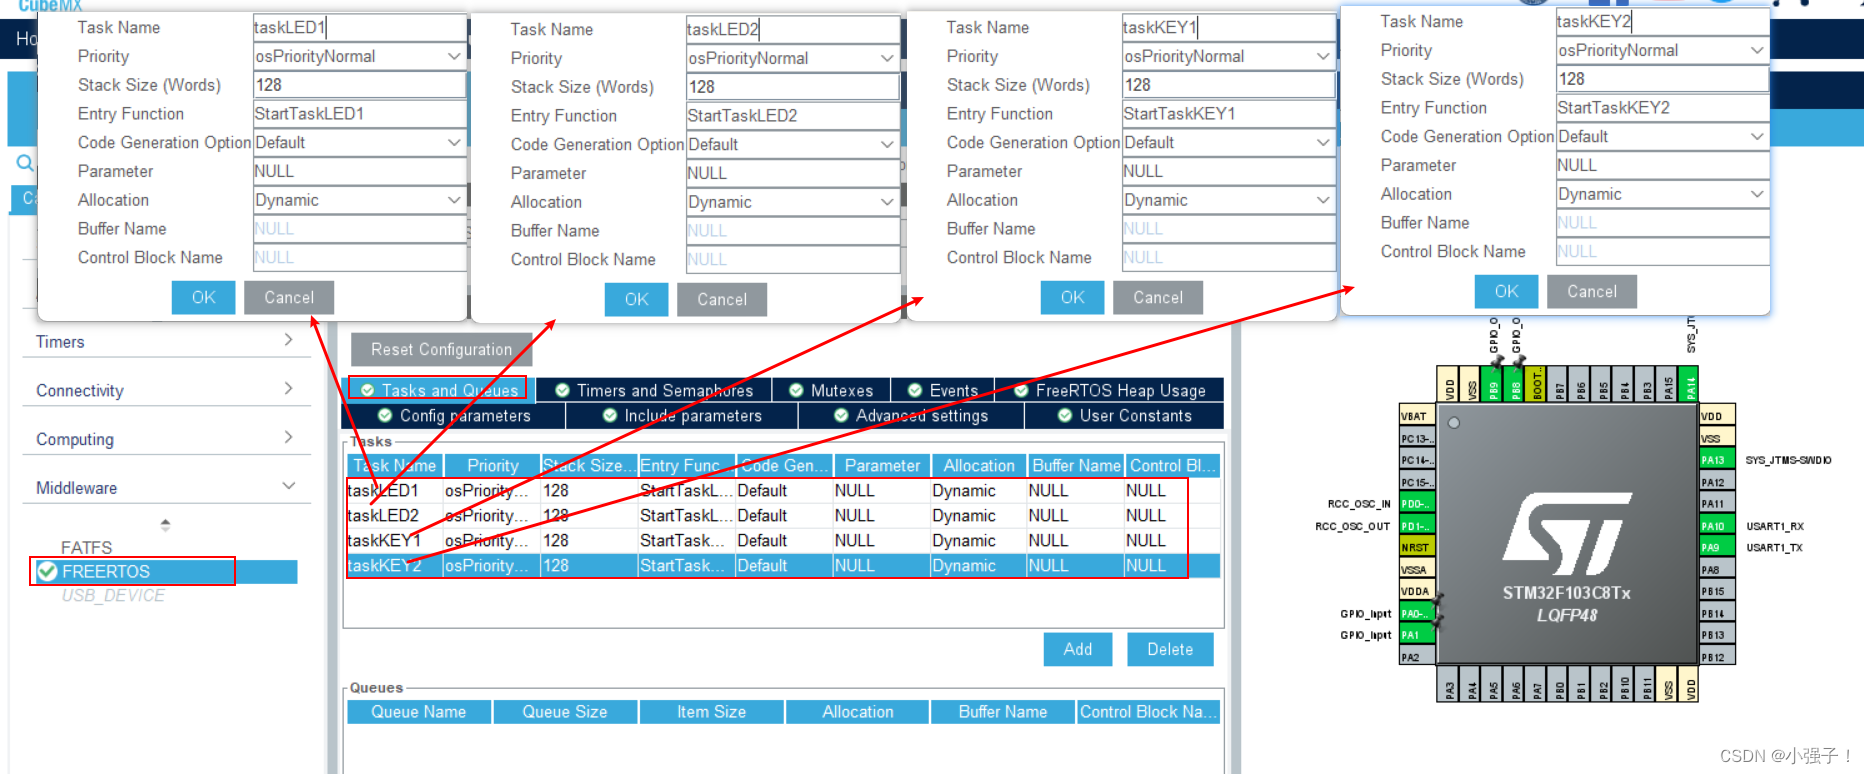Open the FreeRTOS Heap Usage tab
This screenshot has width=1864, height=774.
pyautogui.click(x=1109, y=390)
